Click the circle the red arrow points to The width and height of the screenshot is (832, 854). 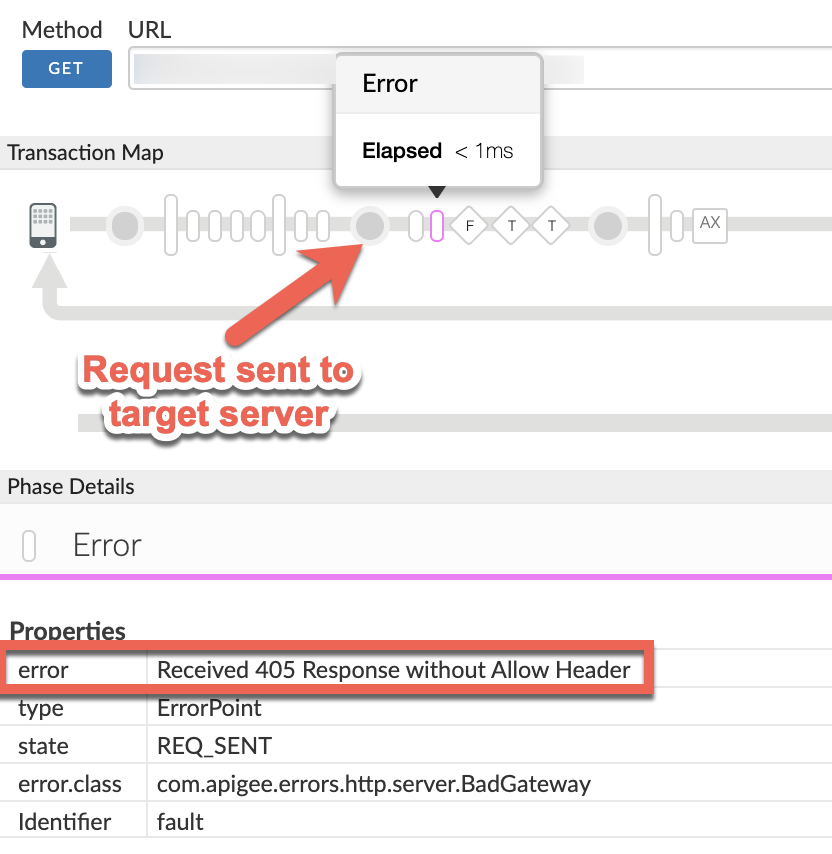[371, 226]
